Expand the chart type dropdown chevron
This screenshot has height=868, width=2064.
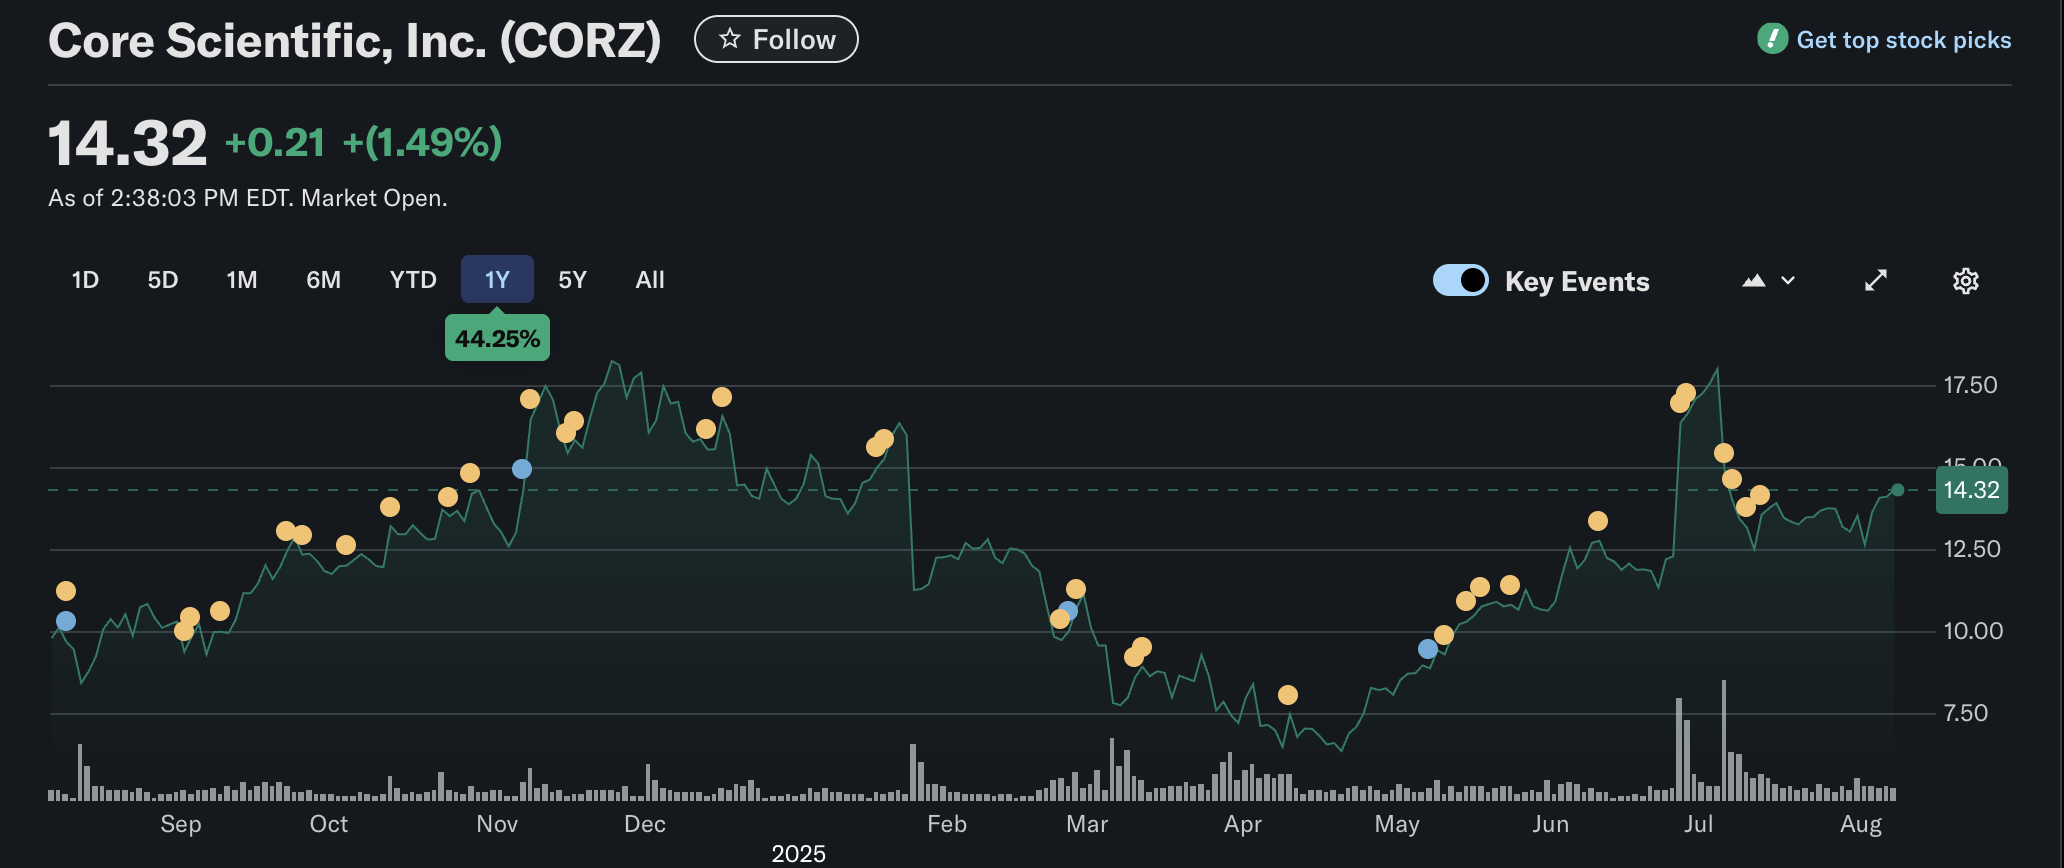click(1789, 281)
